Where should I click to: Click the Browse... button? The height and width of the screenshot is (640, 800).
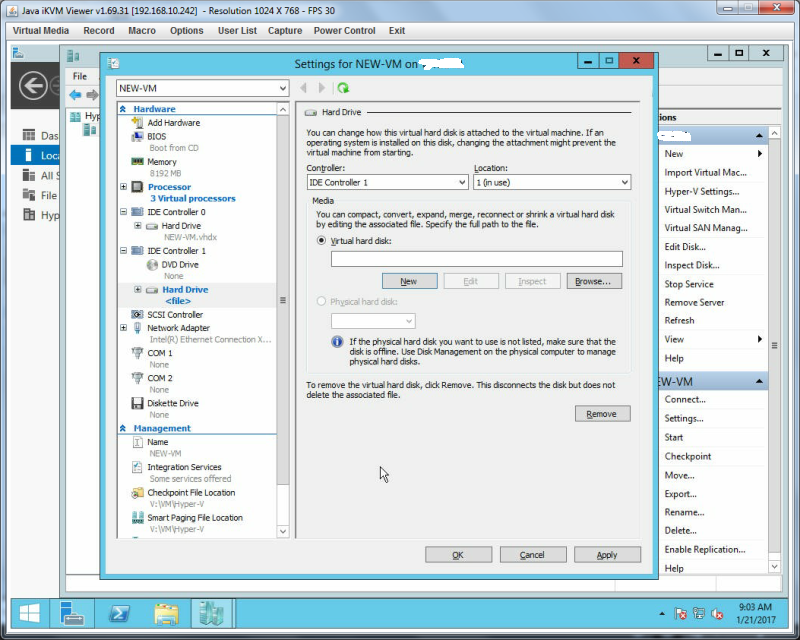pos(594,281)
